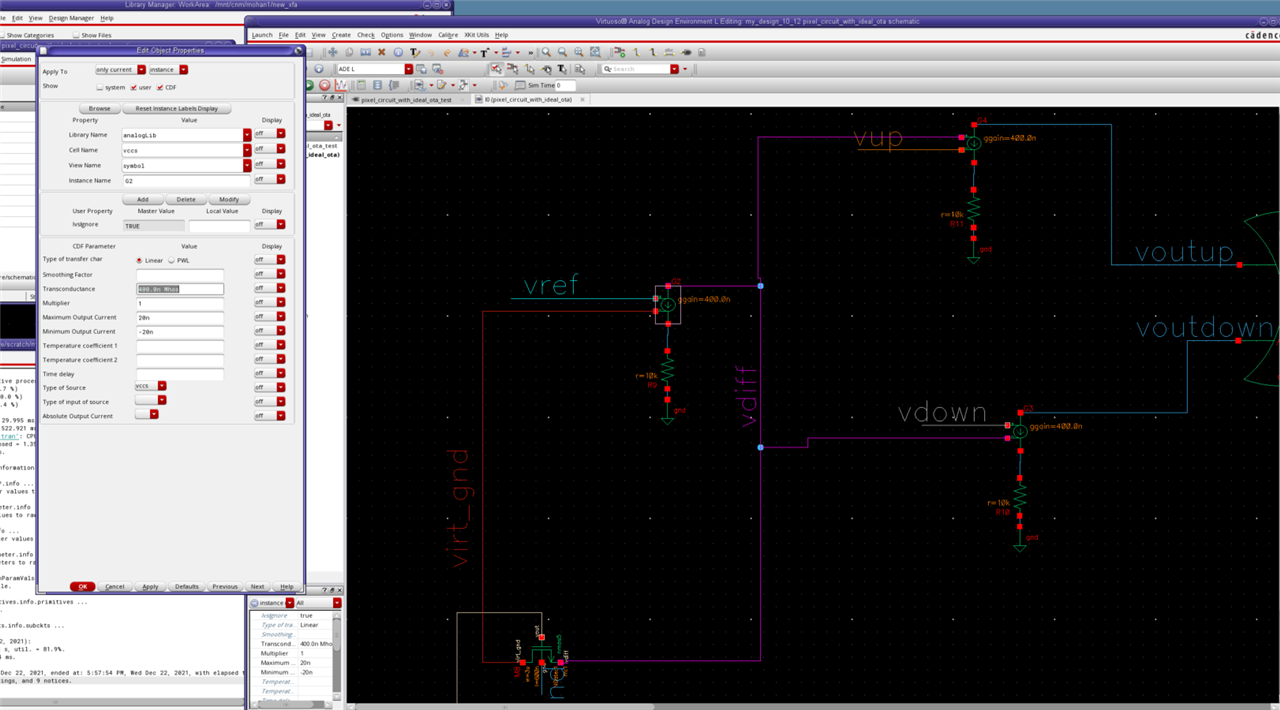Click the red Delete X toolbar icon
This screenshot has height=710, width=1280.
coord(380,52)
